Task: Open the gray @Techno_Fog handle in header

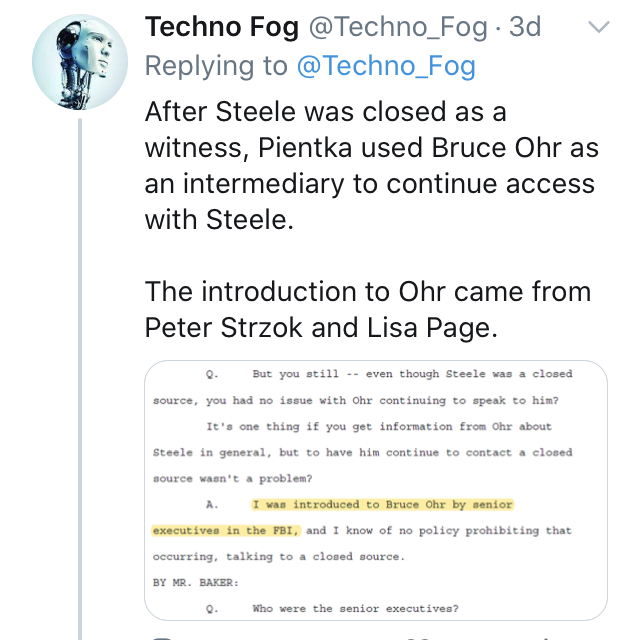Action: [398, 27]
